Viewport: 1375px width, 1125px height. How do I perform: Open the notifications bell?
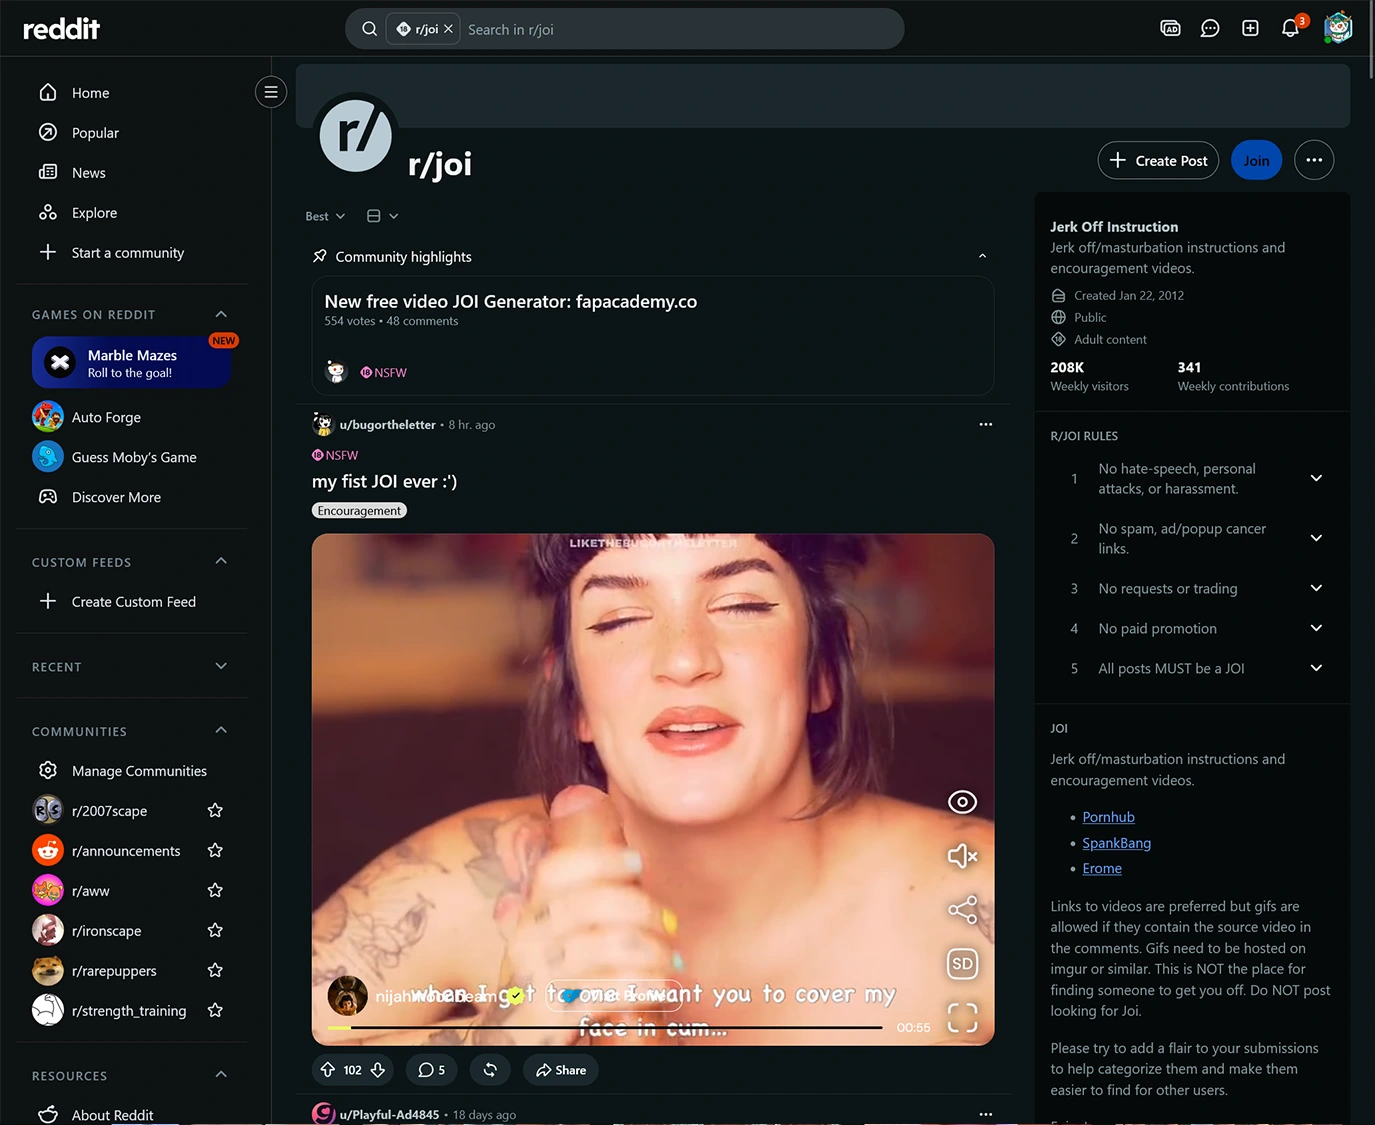(x=1291, y=28)
